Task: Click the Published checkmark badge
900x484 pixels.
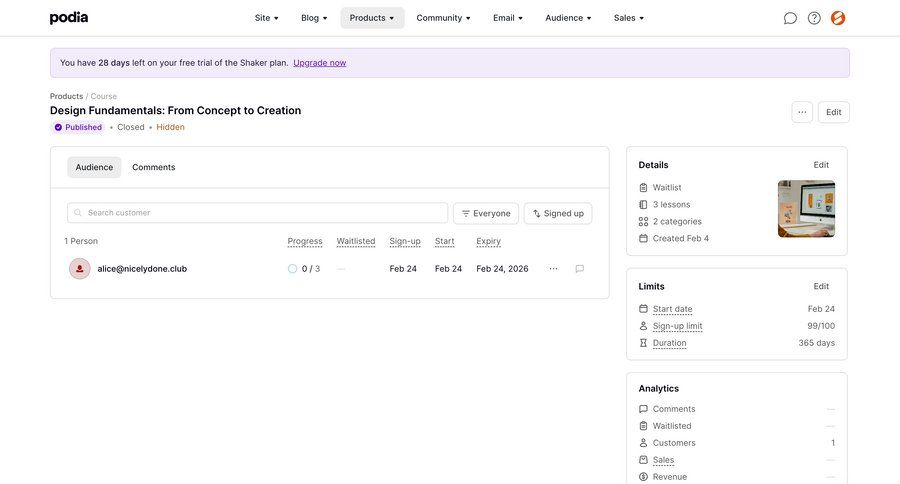Action: (x=78, y=127)
